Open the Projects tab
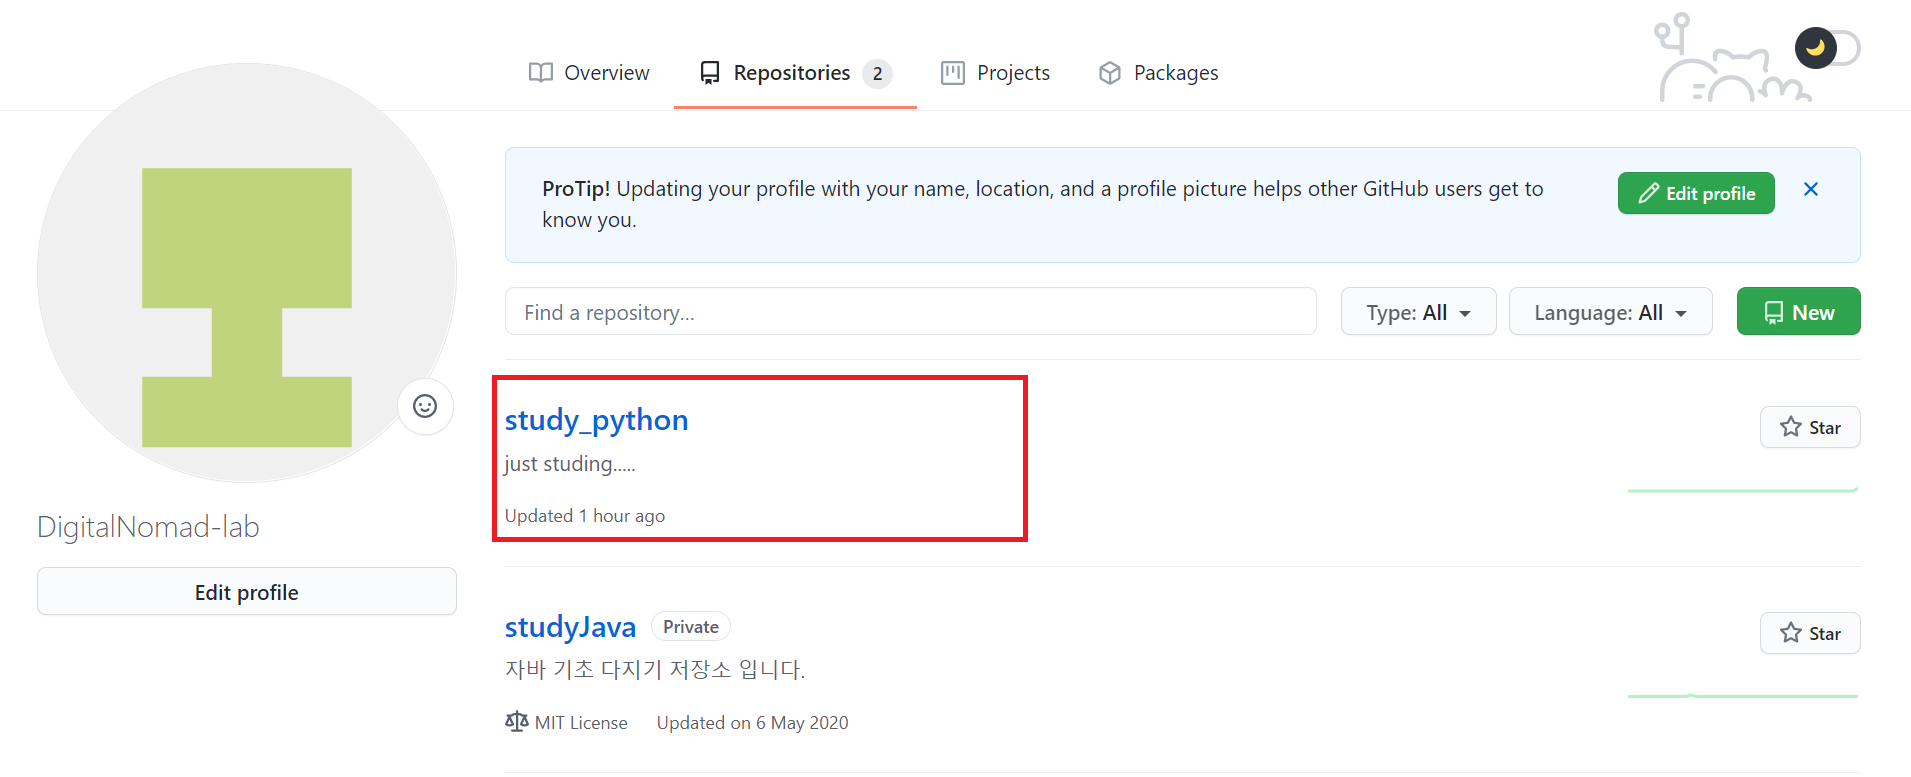 pyautogui.click(x=995, y=73)
